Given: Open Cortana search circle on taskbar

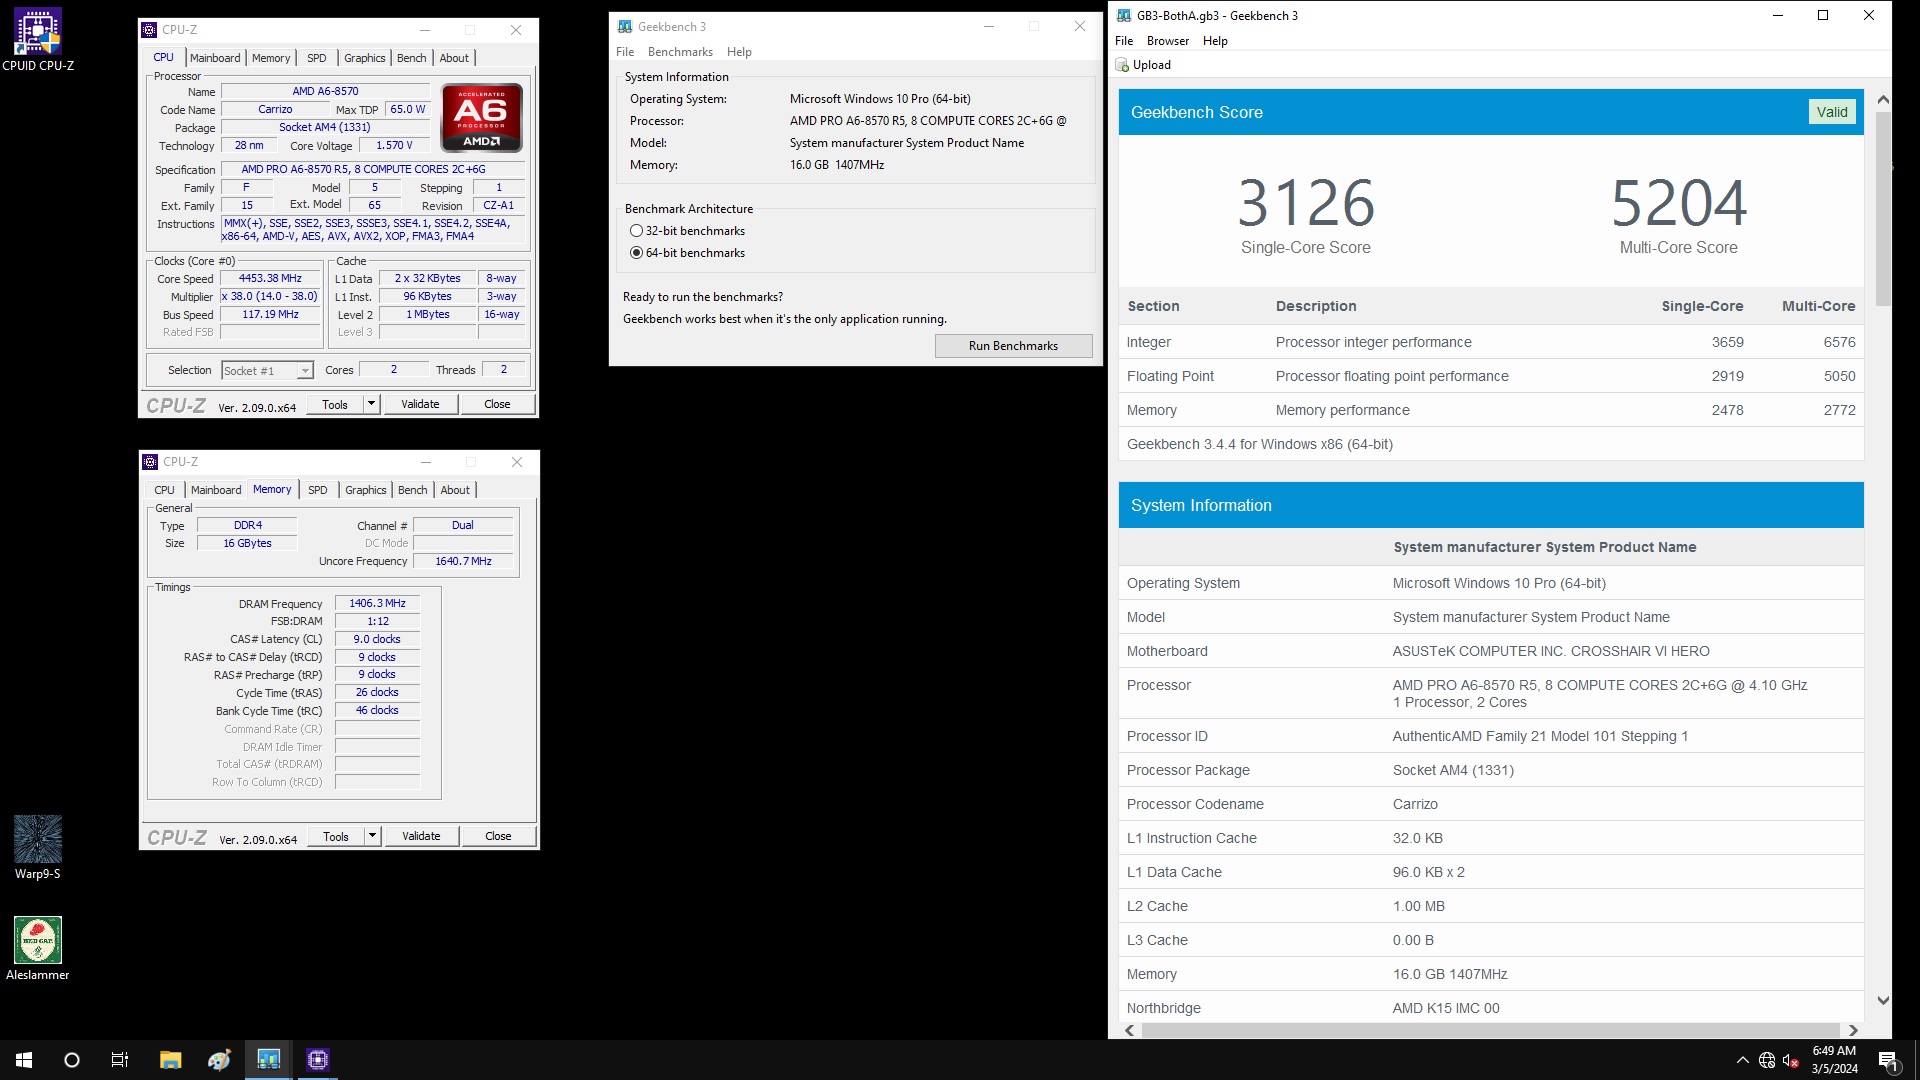Looking at the screenshot, I should (x=72, y=1060).
